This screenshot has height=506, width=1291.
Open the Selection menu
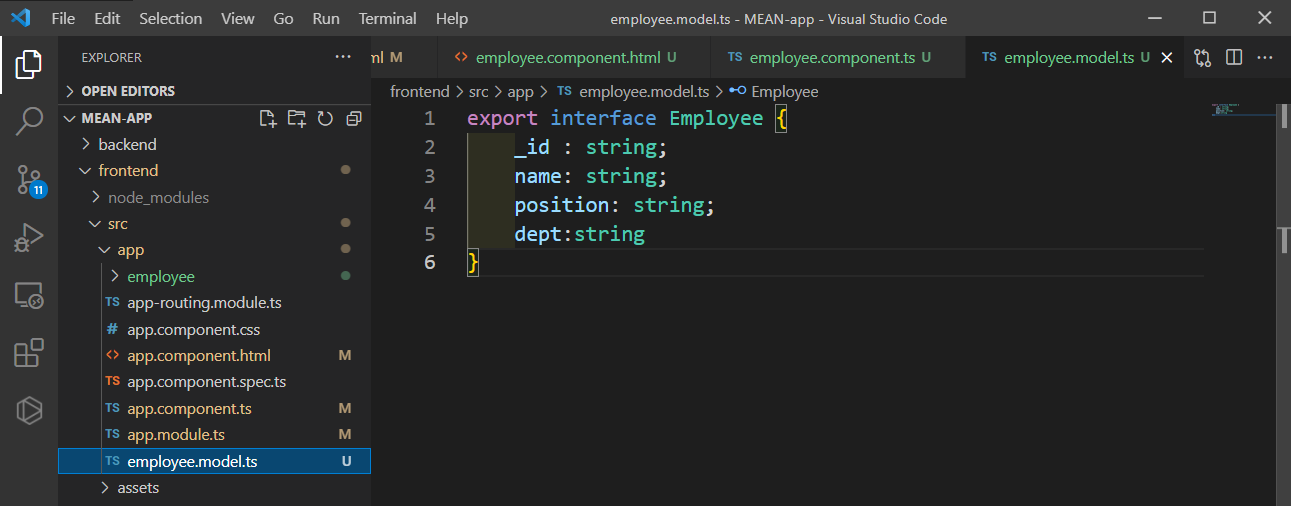coord(170,18)
